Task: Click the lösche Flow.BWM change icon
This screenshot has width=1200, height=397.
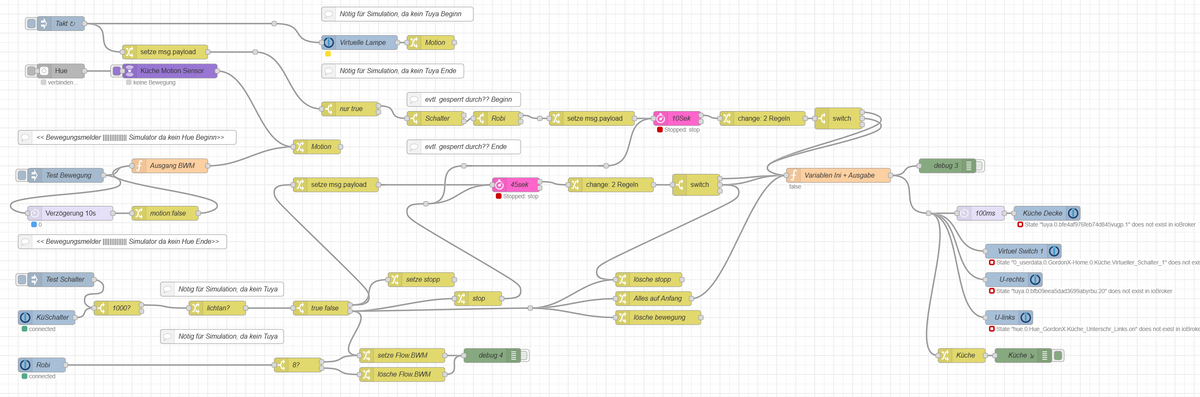Action: coord(367,374)
